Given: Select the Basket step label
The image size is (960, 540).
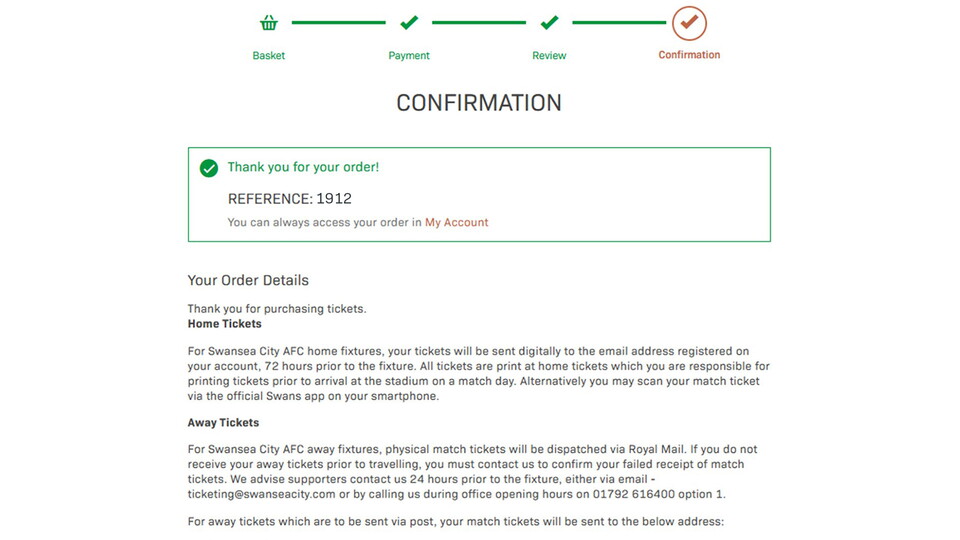Looking at the screenshot, I should (268, 55).
